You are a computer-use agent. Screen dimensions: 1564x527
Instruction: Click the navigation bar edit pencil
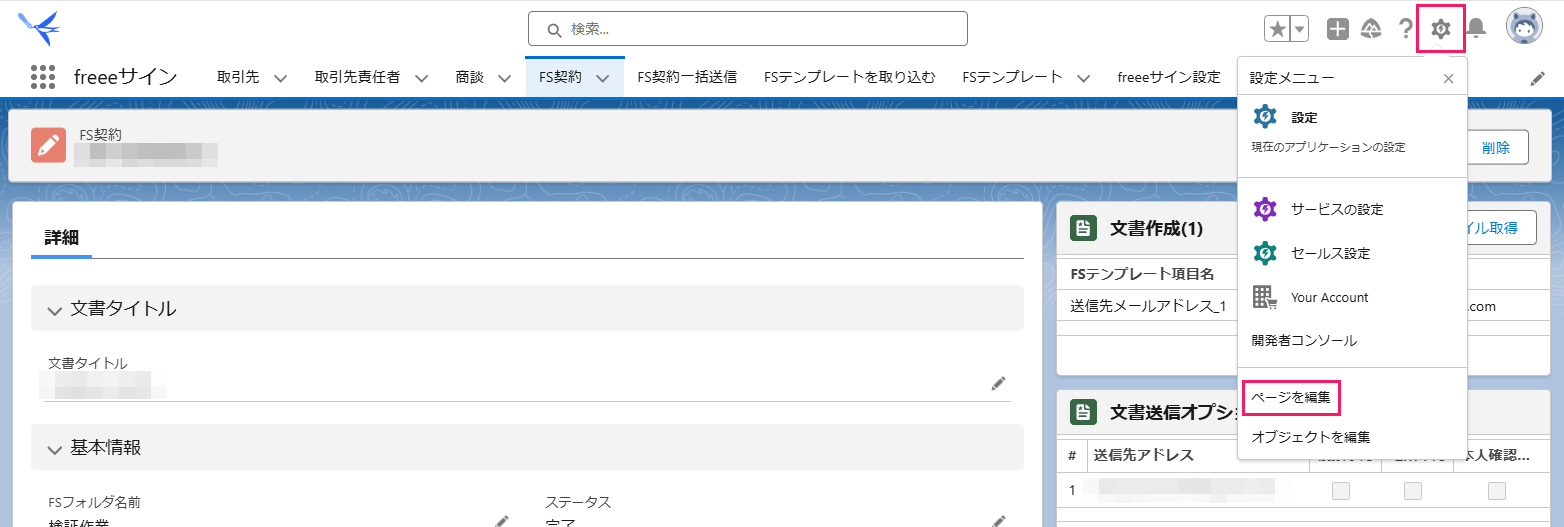(x=1537, y=78)
